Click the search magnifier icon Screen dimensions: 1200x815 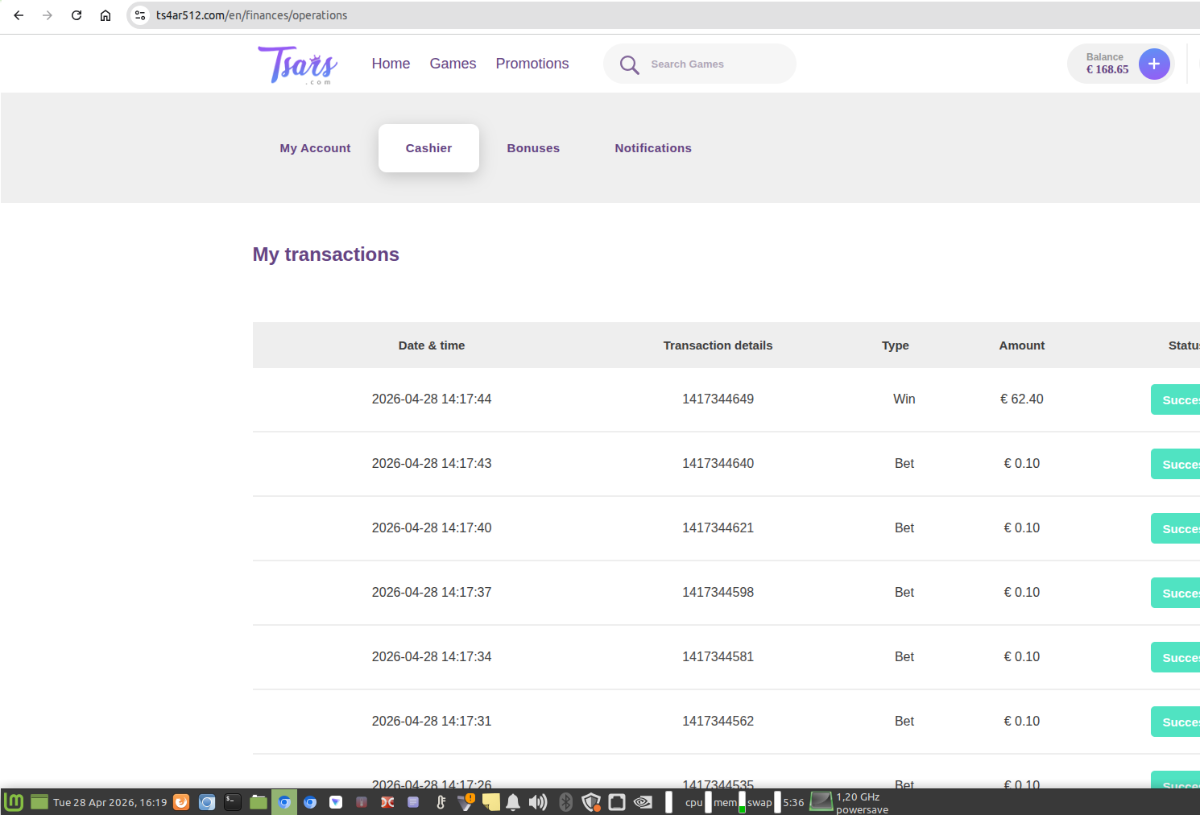tap(629, 65)
